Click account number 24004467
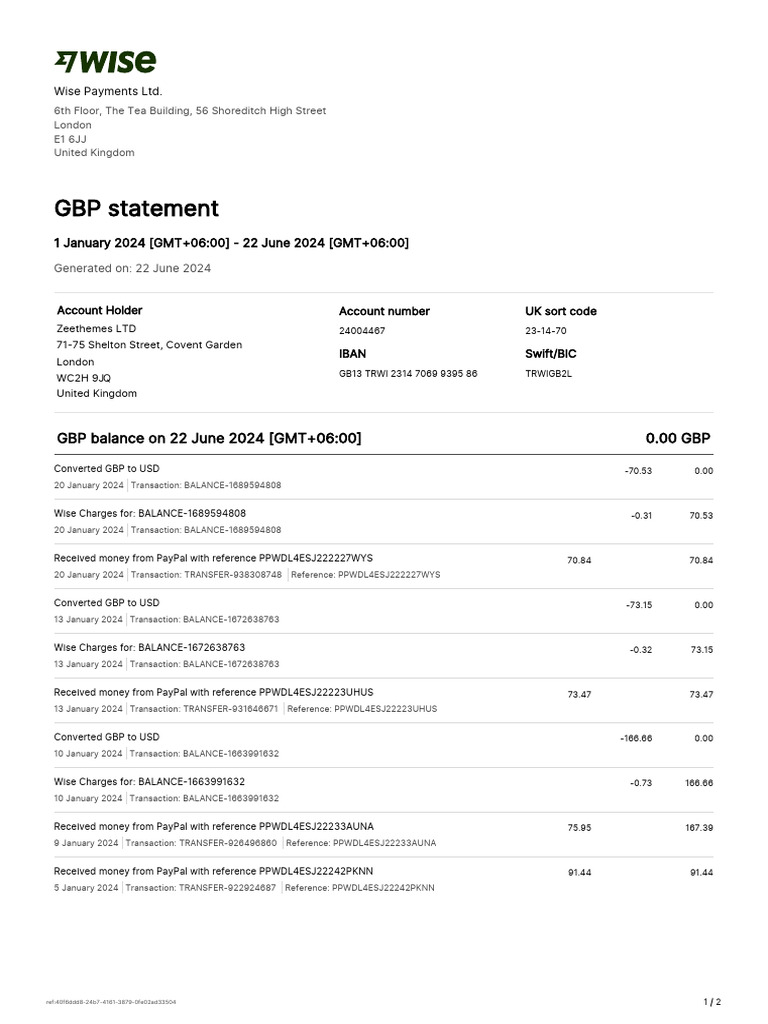This screenshot has width=768, height=1024. [x=362, y=330]
